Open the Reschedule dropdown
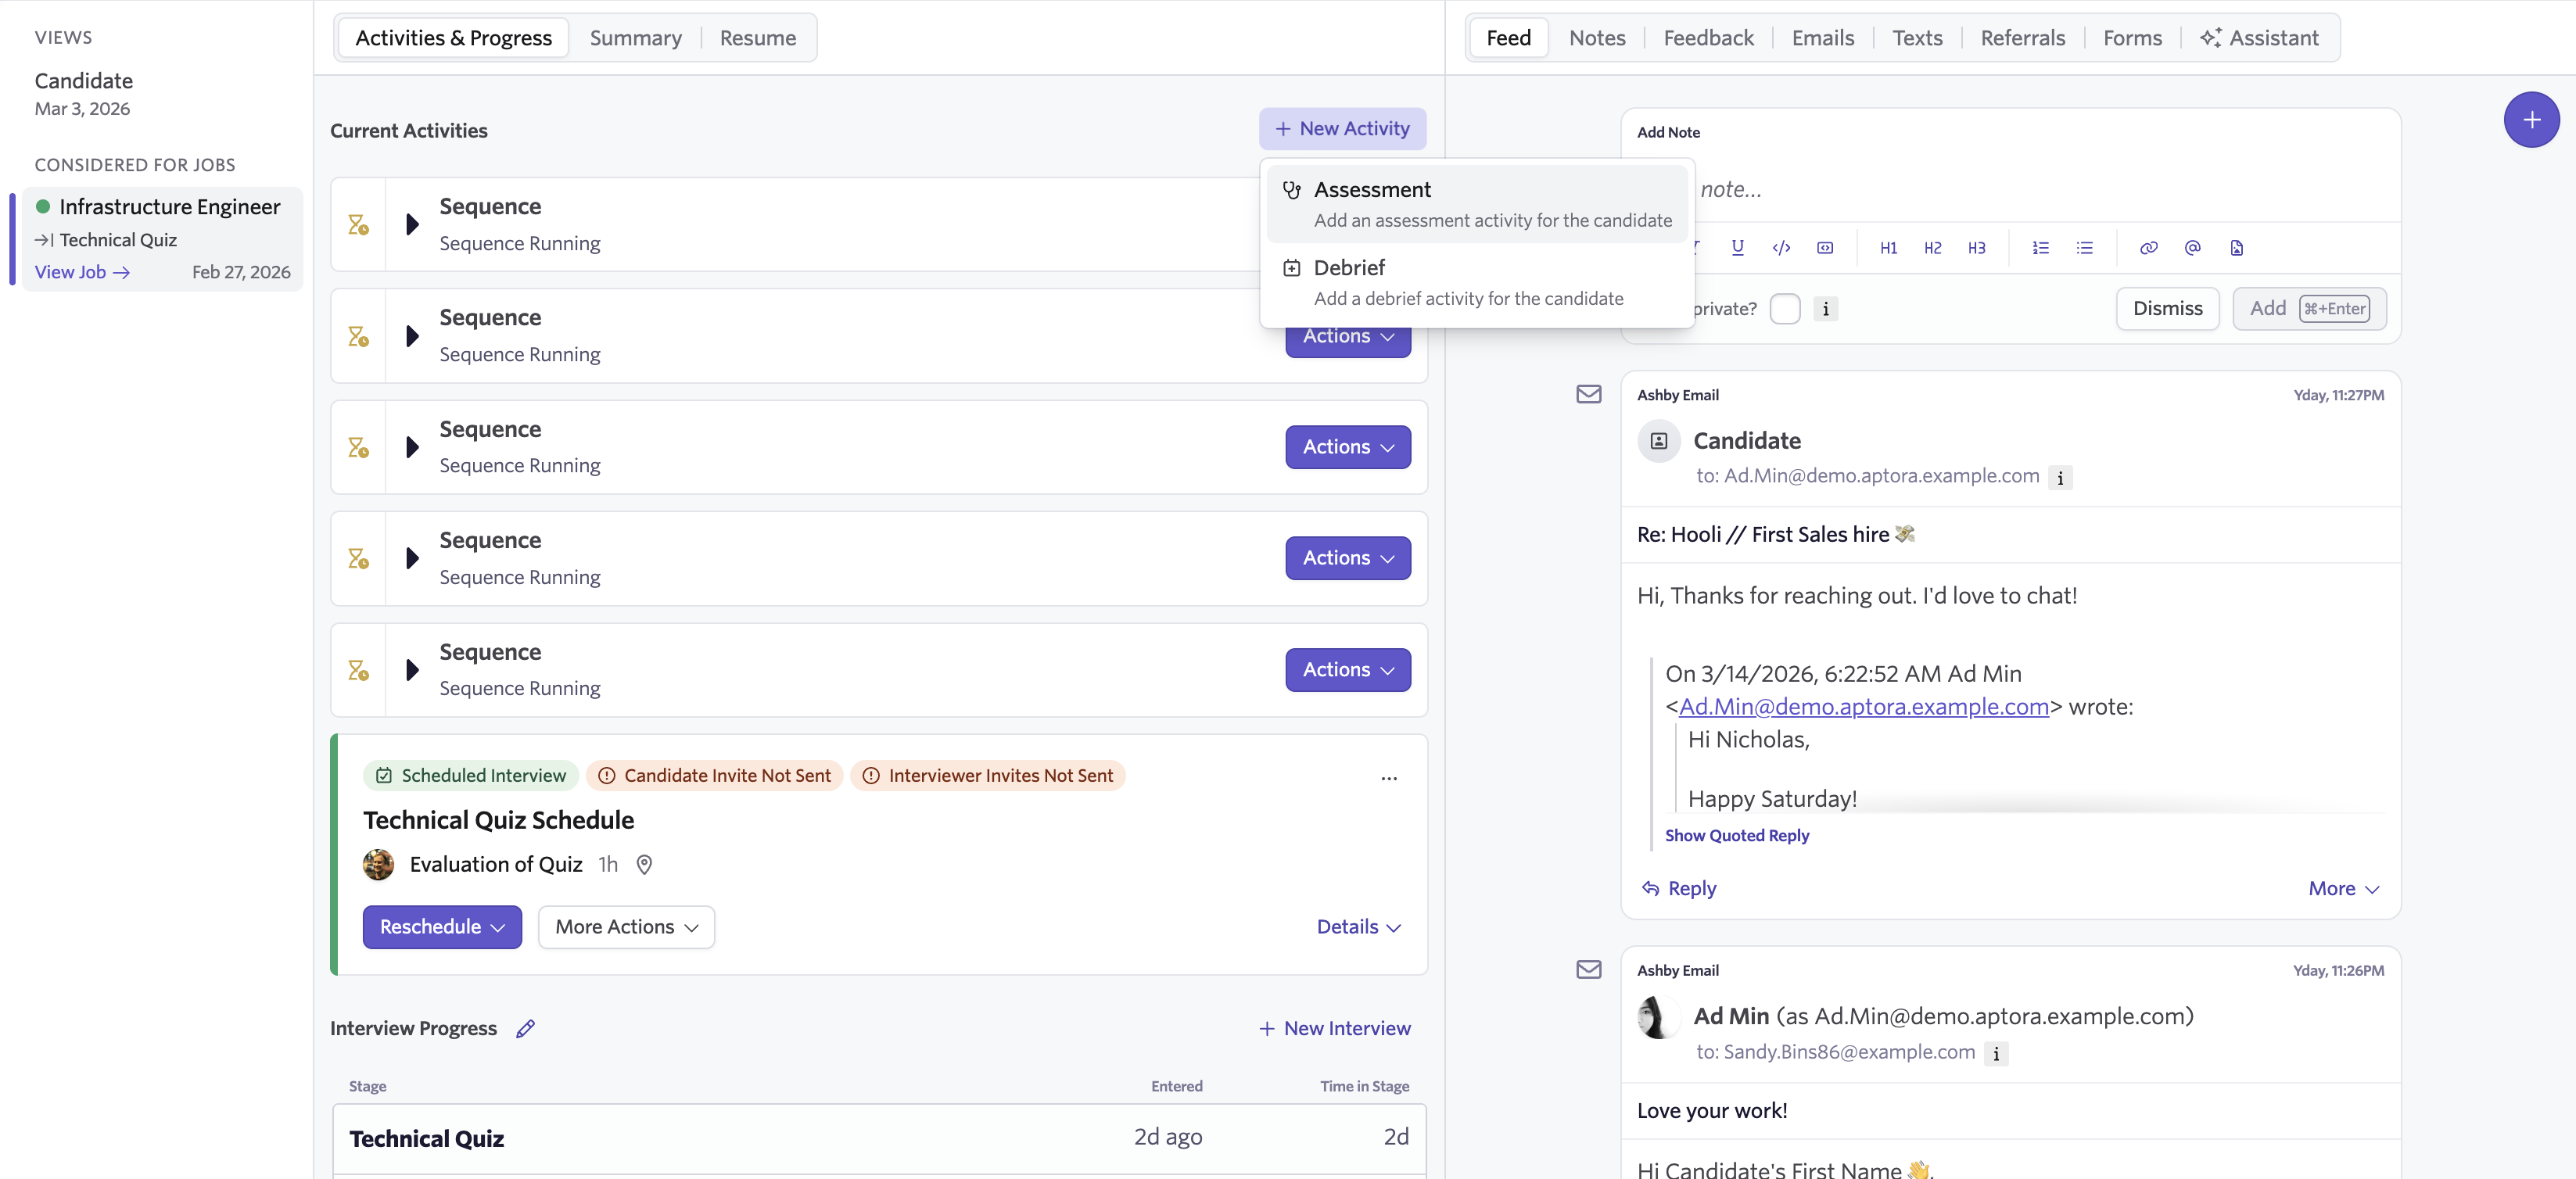The width and height of the screenshot is (2576, 1179). point(441,927)
